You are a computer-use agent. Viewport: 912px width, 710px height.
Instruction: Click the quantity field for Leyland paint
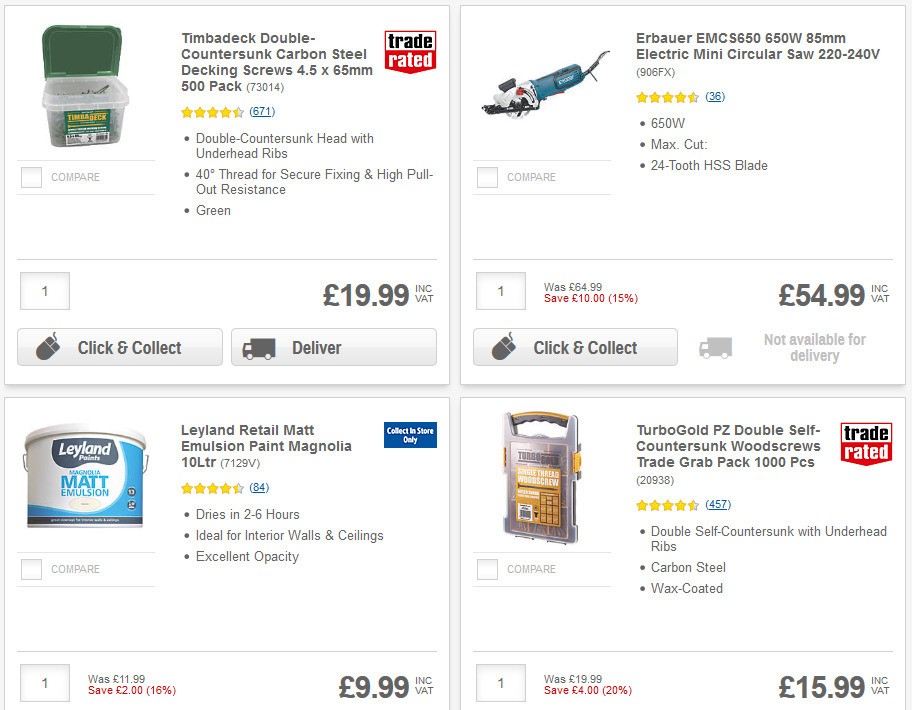(45, 683)
